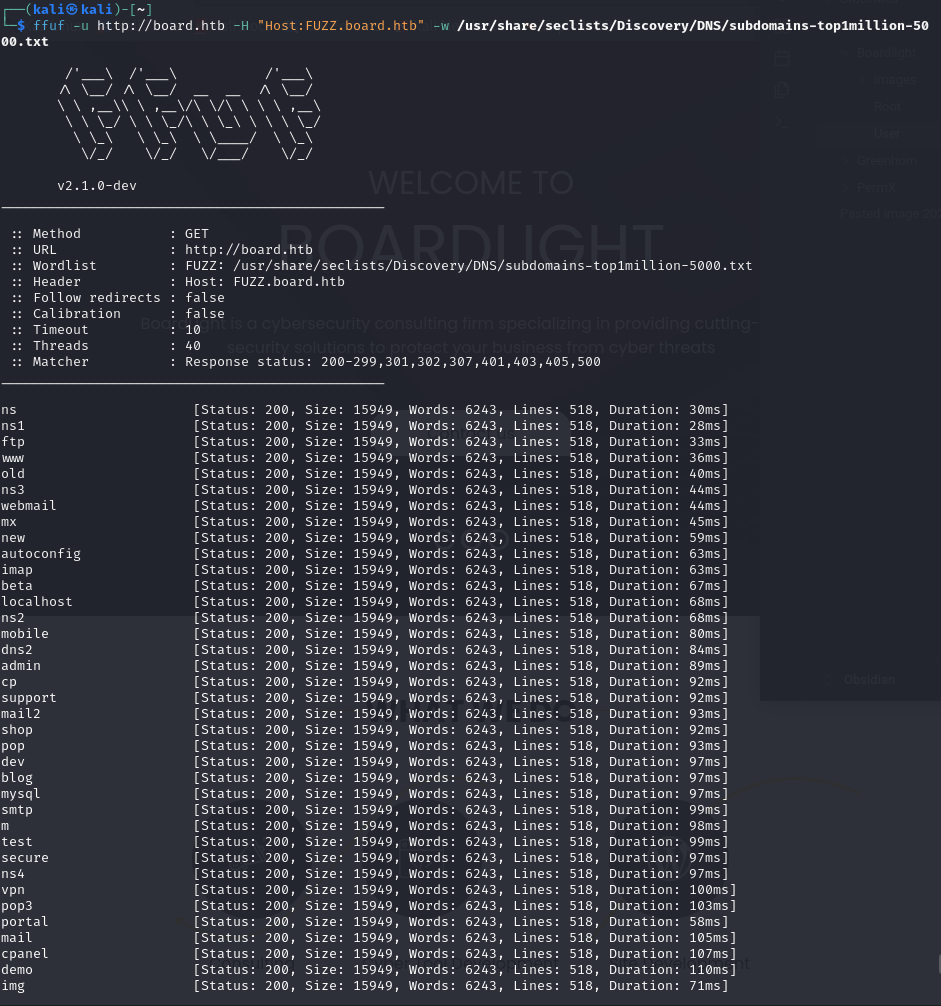Click the 'ns3' result row name

click(x=13, y=490)
